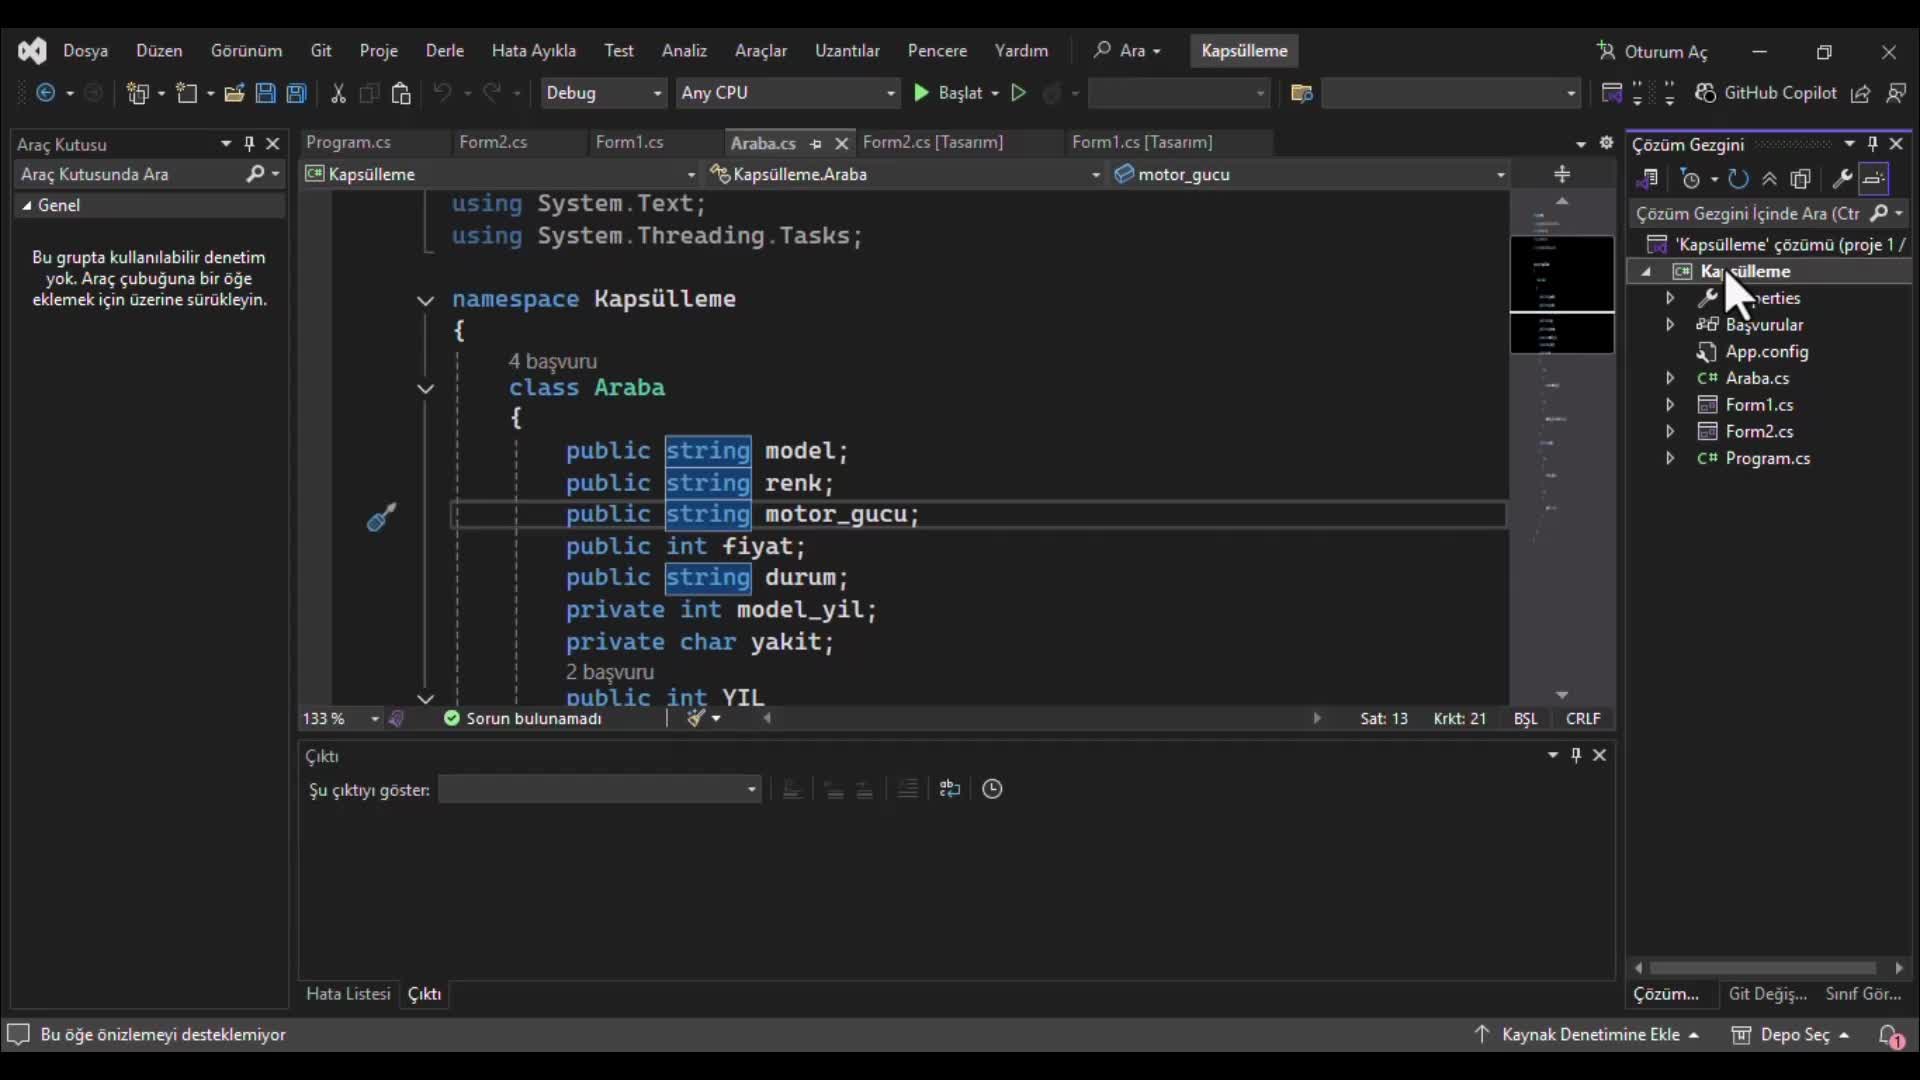Image resolution: width=1920 pixels, height=1080 pixels.
Task: Click the Git Değiş... bottom tab
Action: coord(1767,994)
